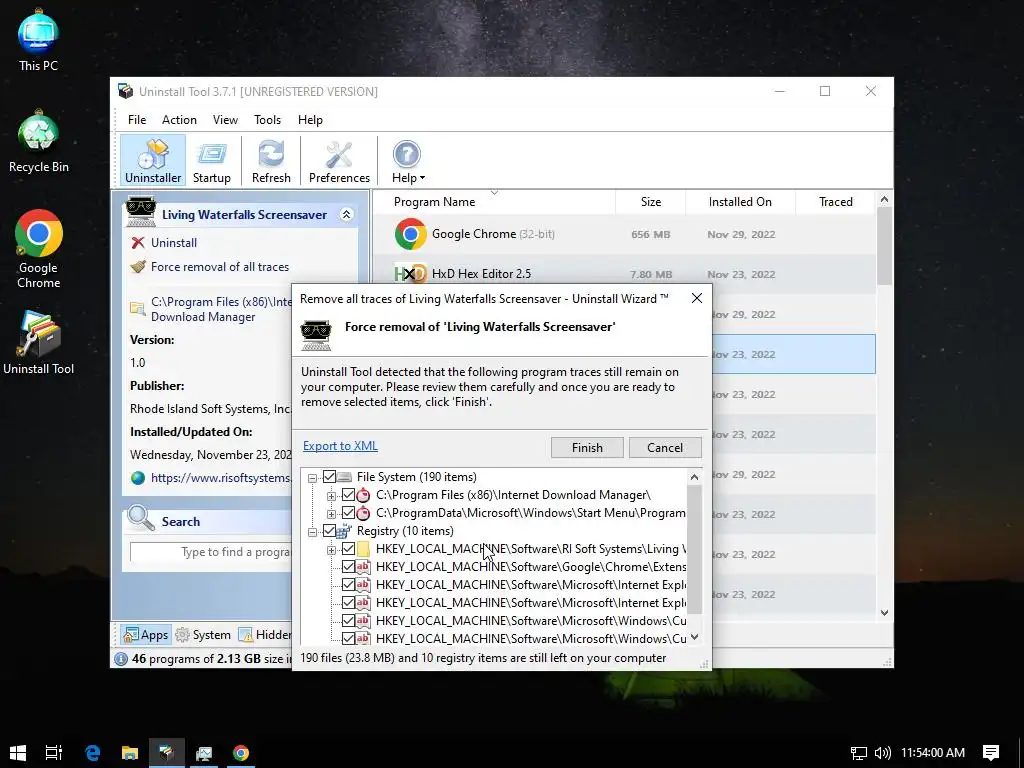Screen dimensions: 1024x768
Task: Uncheck the ProgramData Start Menu checkbox
Action: (x=348, y=513)
